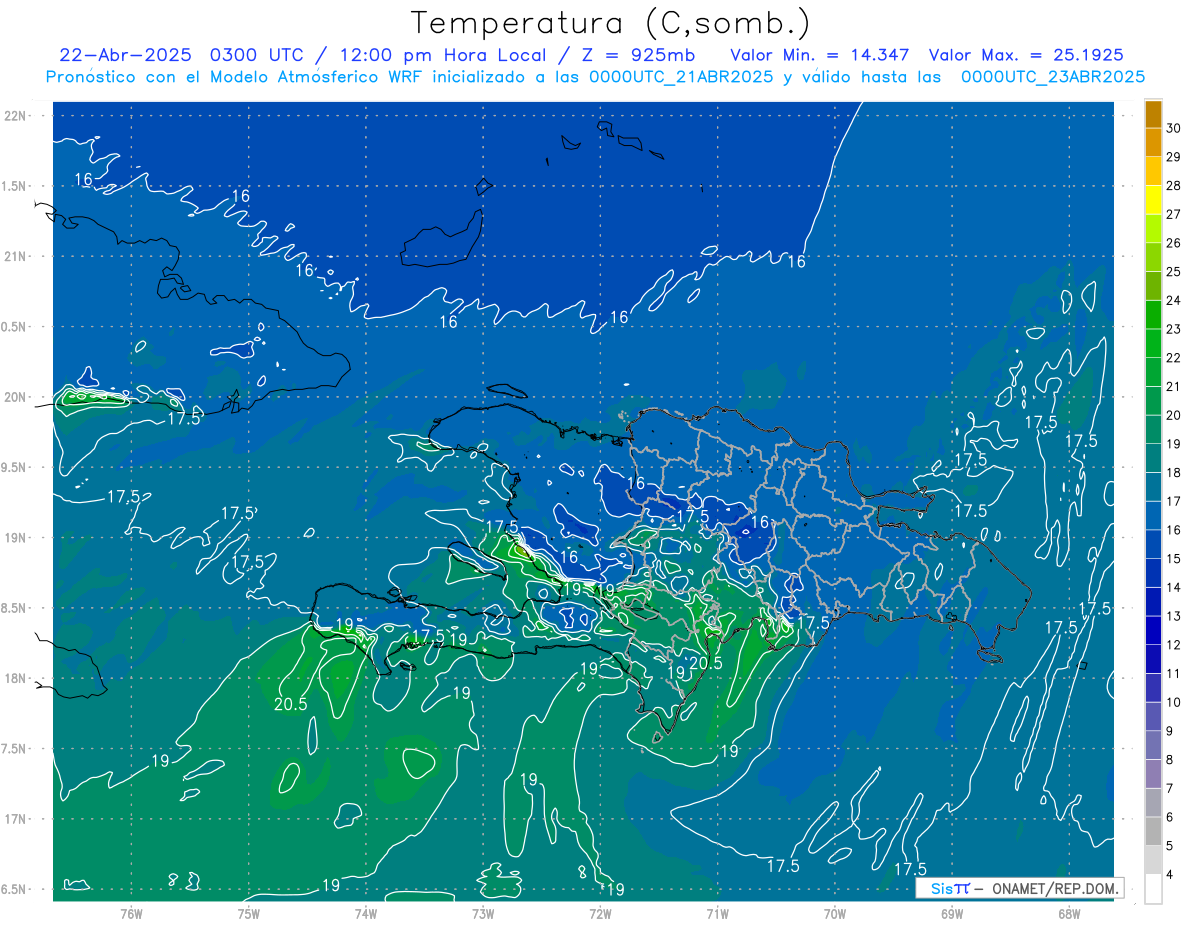Viewport: 1200px width, 927px height.
Task: Click colorbar value '13'
Action: 1175,616
